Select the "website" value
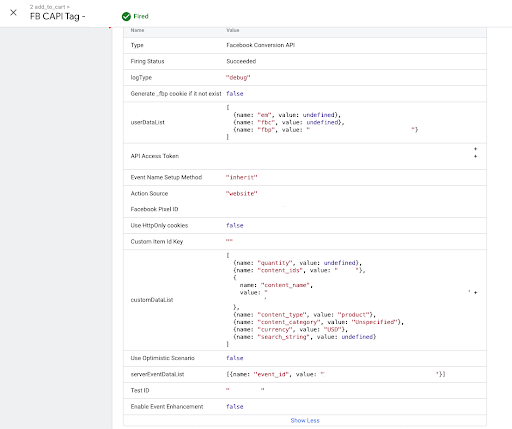The width and height of the screenshot is (512, 429). point(242,194)
